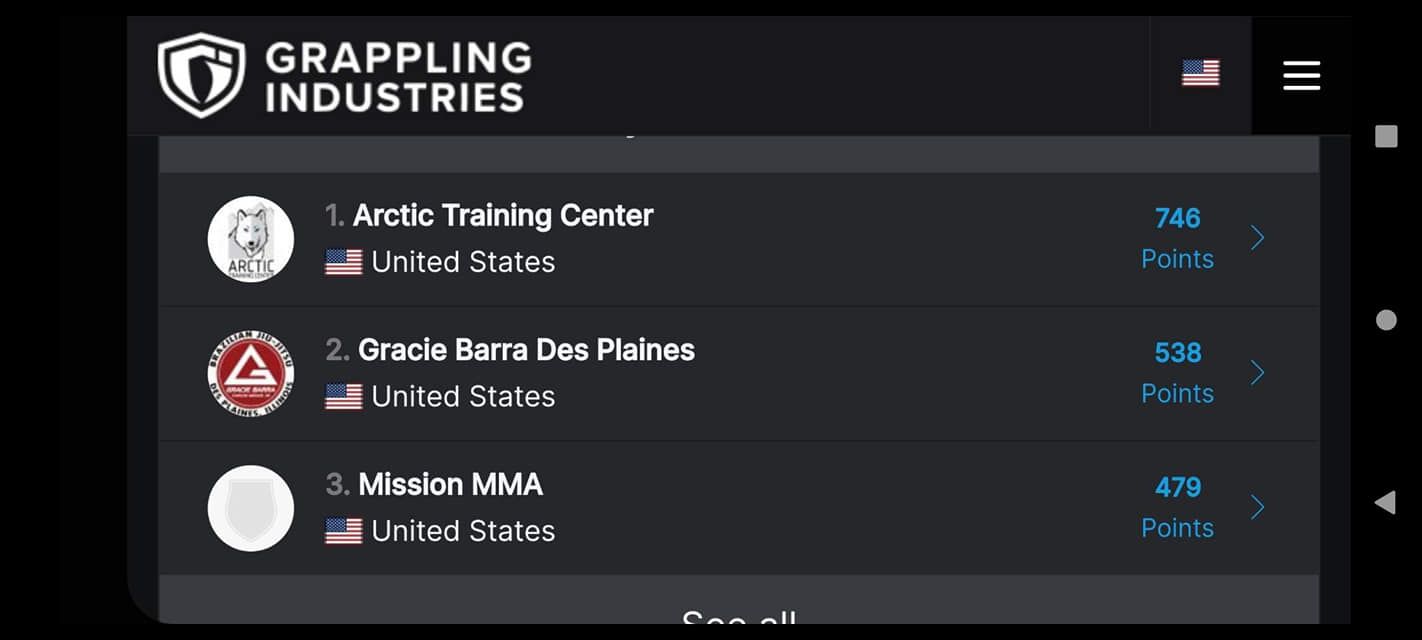Click the Grappling Industries shield logo

tap(201, 75)
